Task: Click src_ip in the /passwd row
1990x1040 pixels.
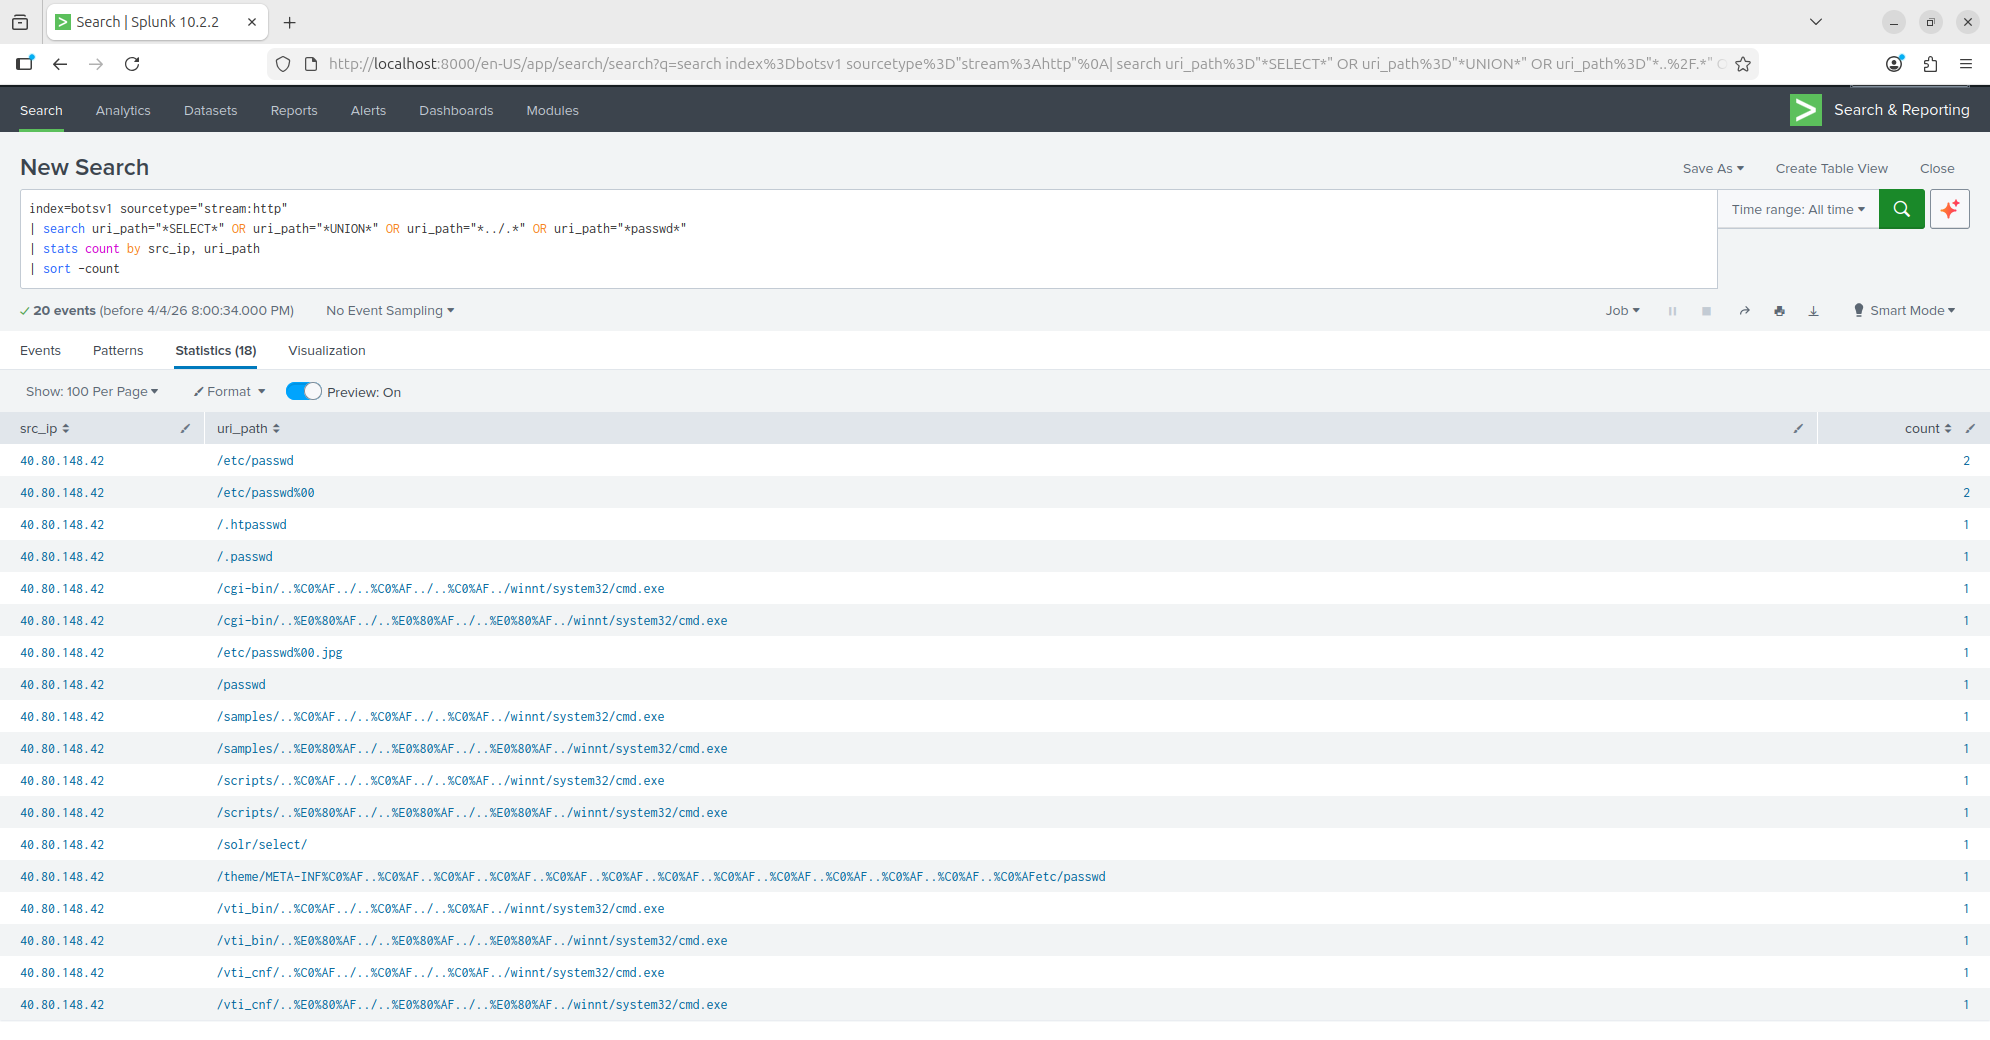Action: (62, 684)
